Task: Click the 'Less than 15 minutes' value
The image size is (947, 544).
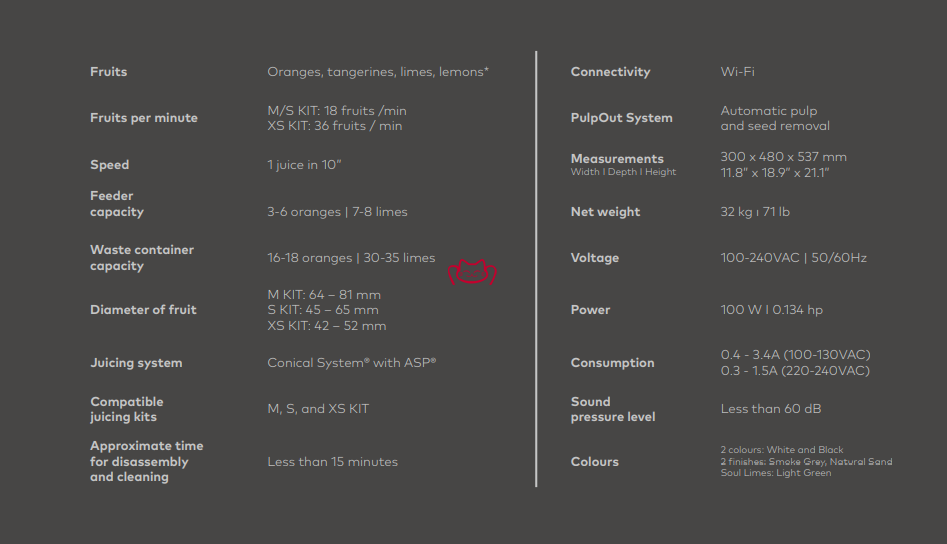Action: (333, 462)
